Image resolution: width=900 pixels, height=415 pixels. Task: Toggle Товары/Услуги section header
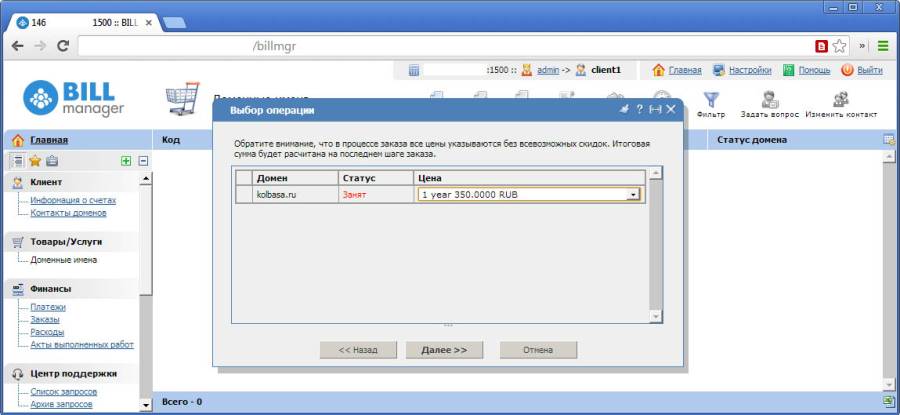[x=71, y=242]
